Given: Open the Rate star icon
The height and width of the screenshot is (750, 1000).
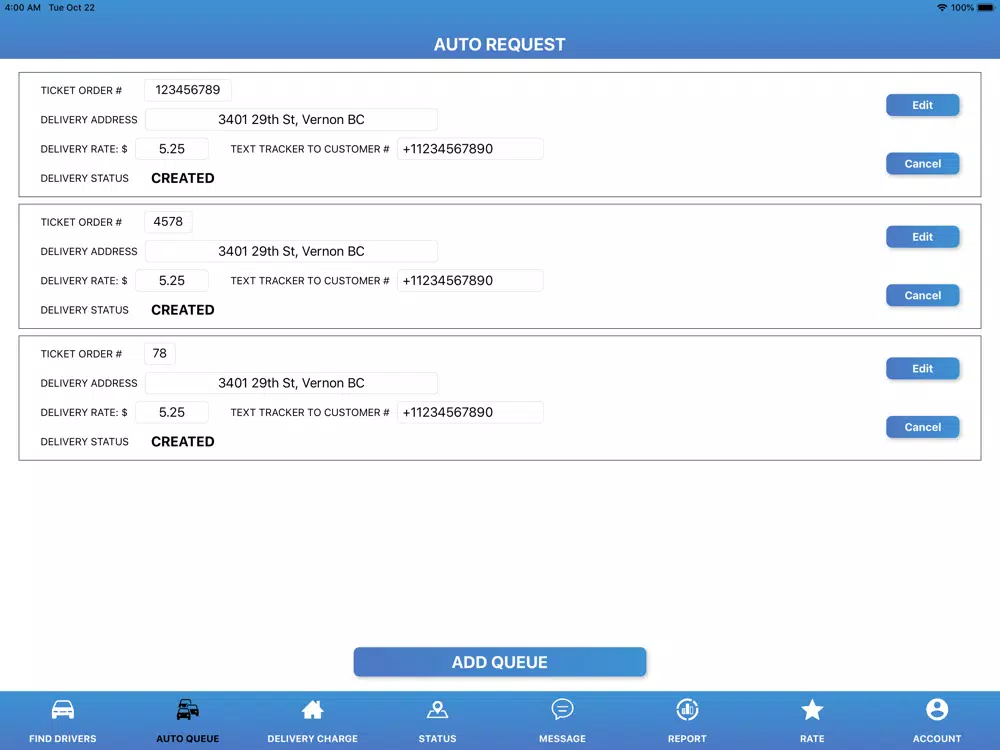Looking at the screenshot, I should (x=812, y=709).
